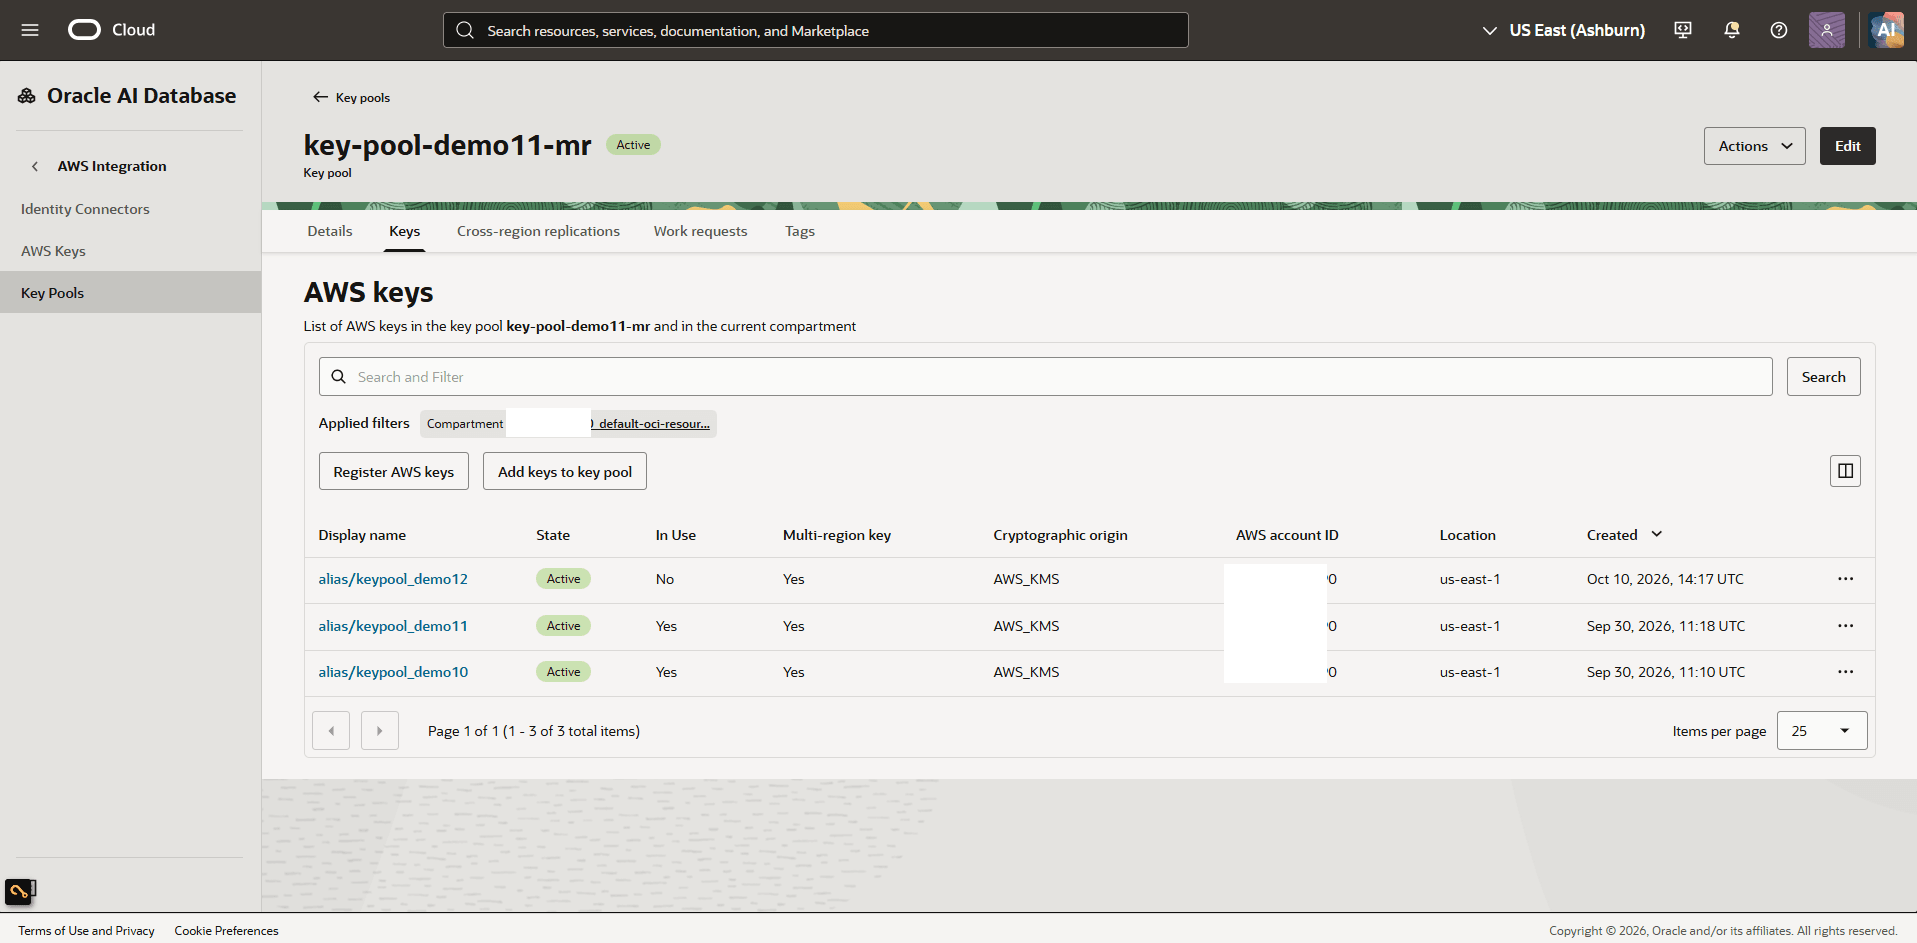Switch to Cross-region replications tab
This screenshot has height=943, width=1917.
[538, 231]
